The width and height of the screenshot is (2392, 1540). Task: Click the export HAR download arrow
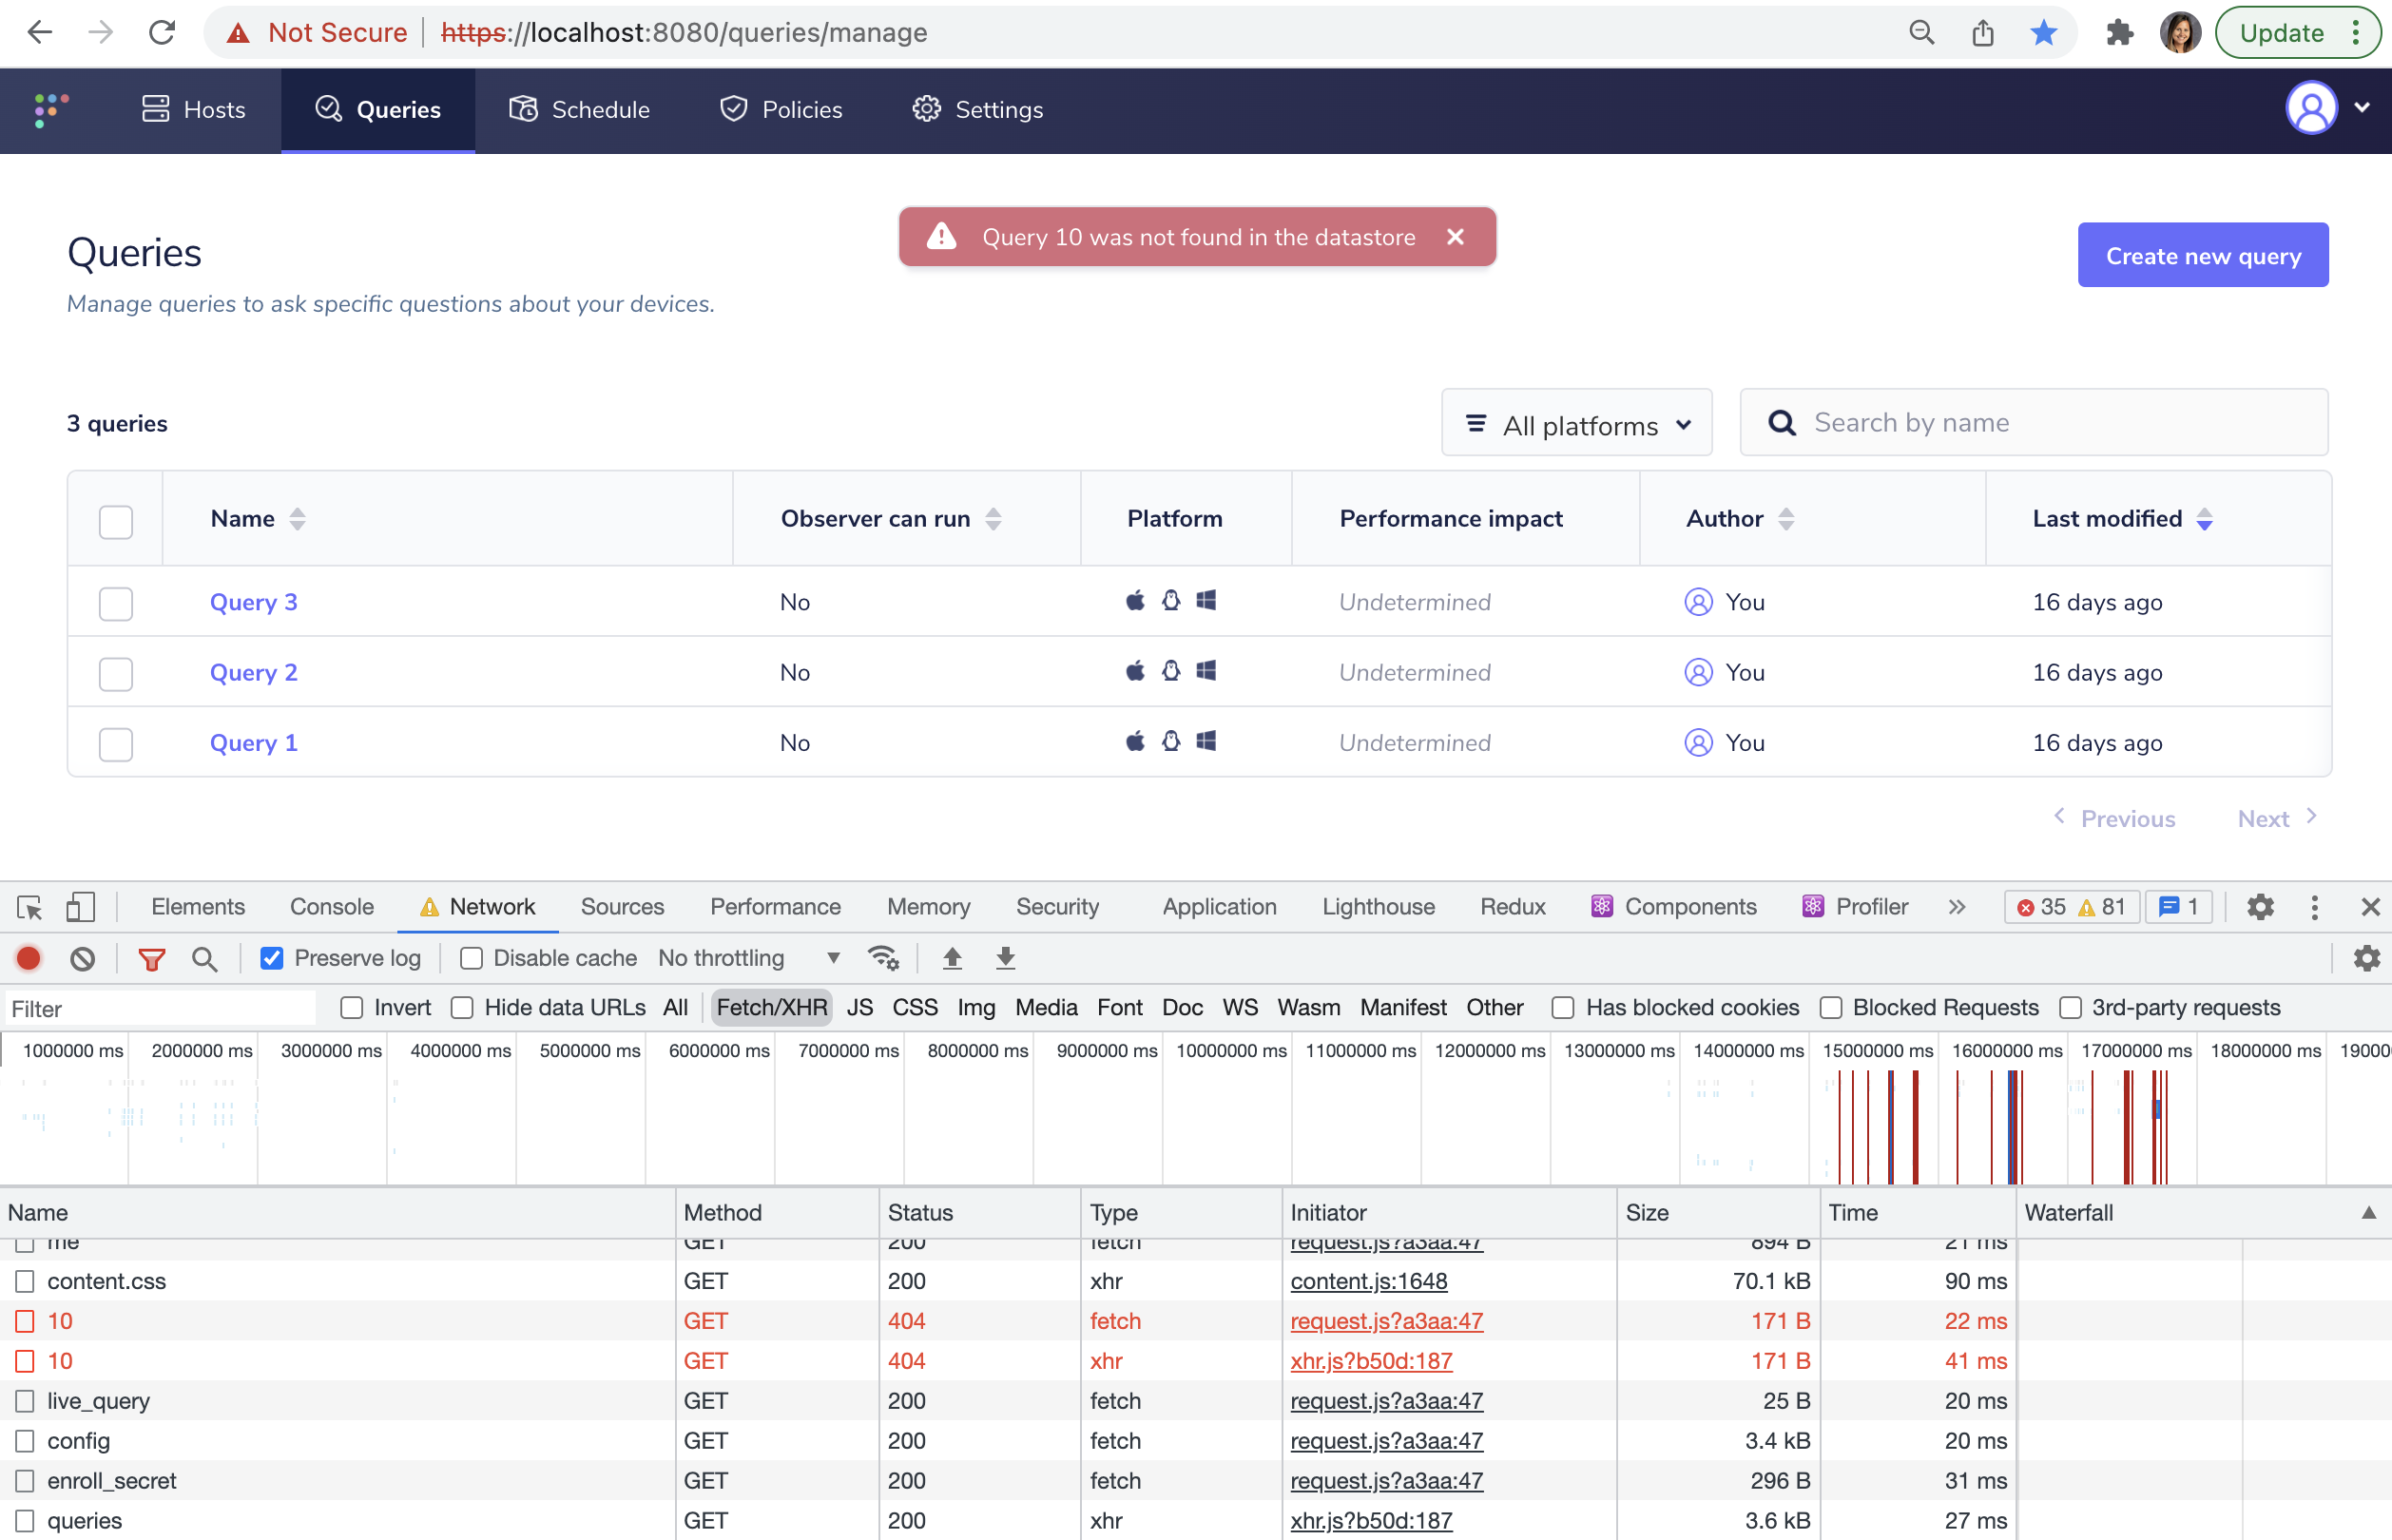1005,958
